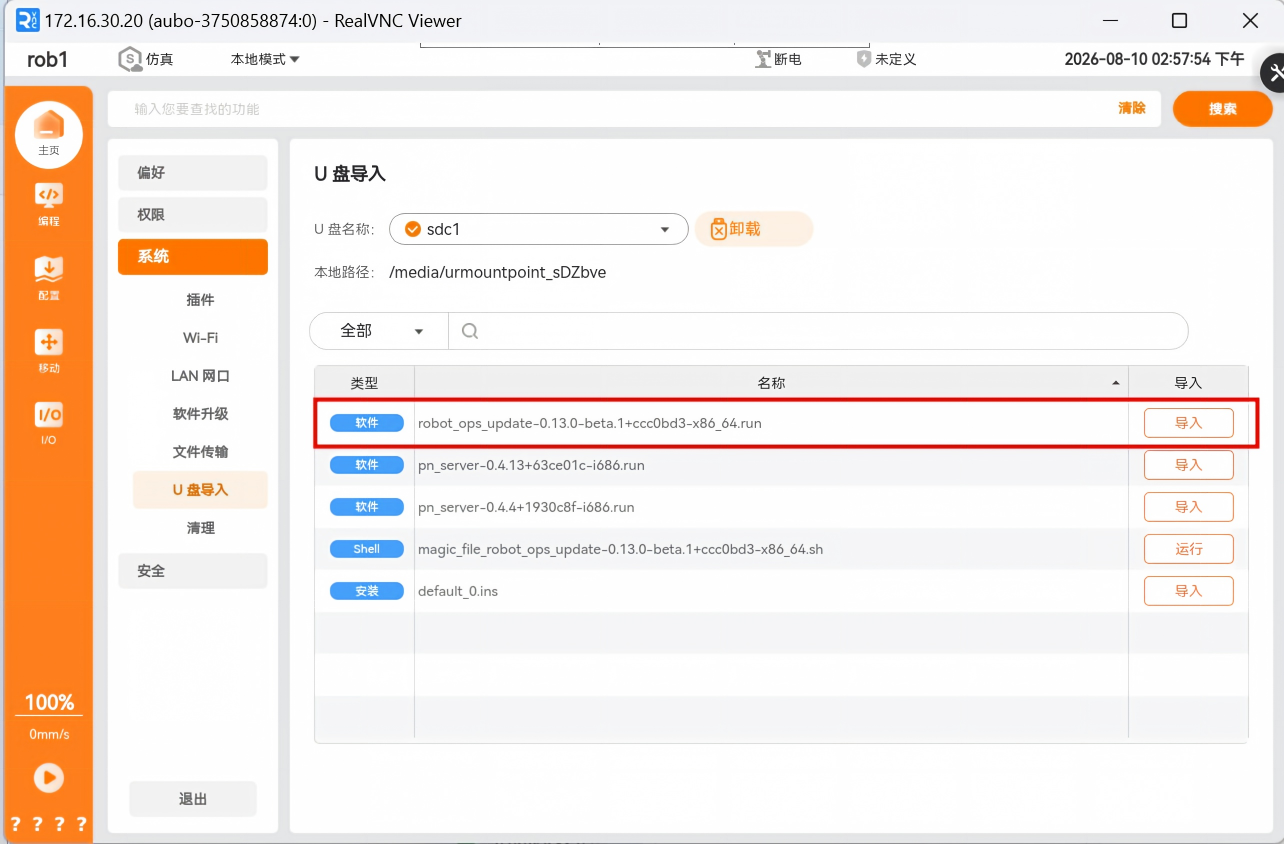Click the 断电 power-off robot icon
This screenshot has height=844, width=1284.
pyautogui.click(x=764, y=59)
